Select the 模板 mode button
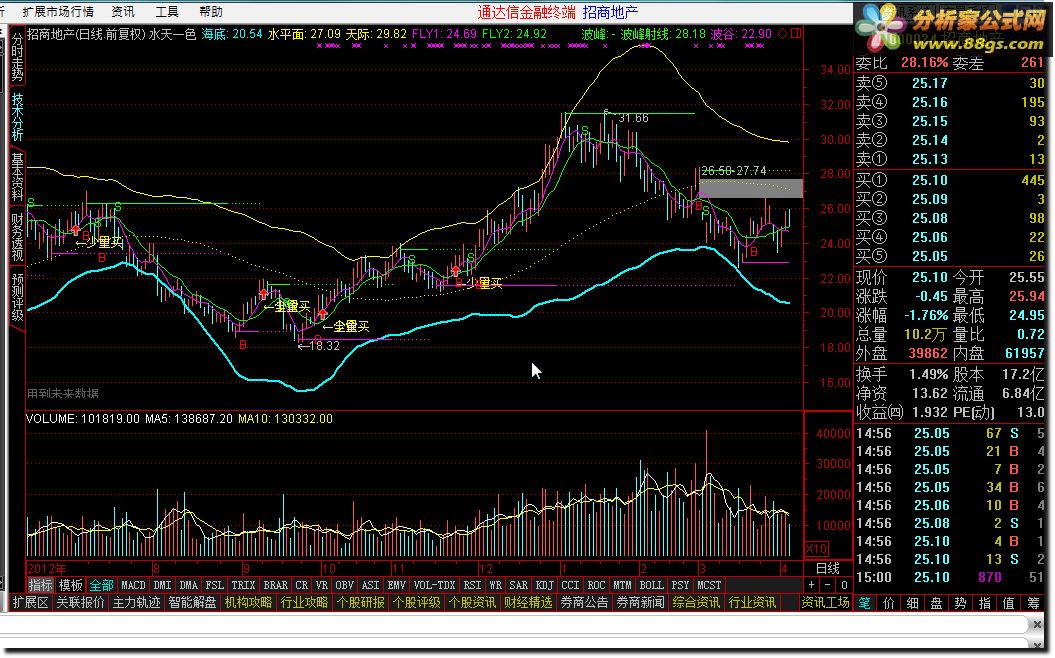The width and height of the screenshot is (1055, 658). point(70,585)
